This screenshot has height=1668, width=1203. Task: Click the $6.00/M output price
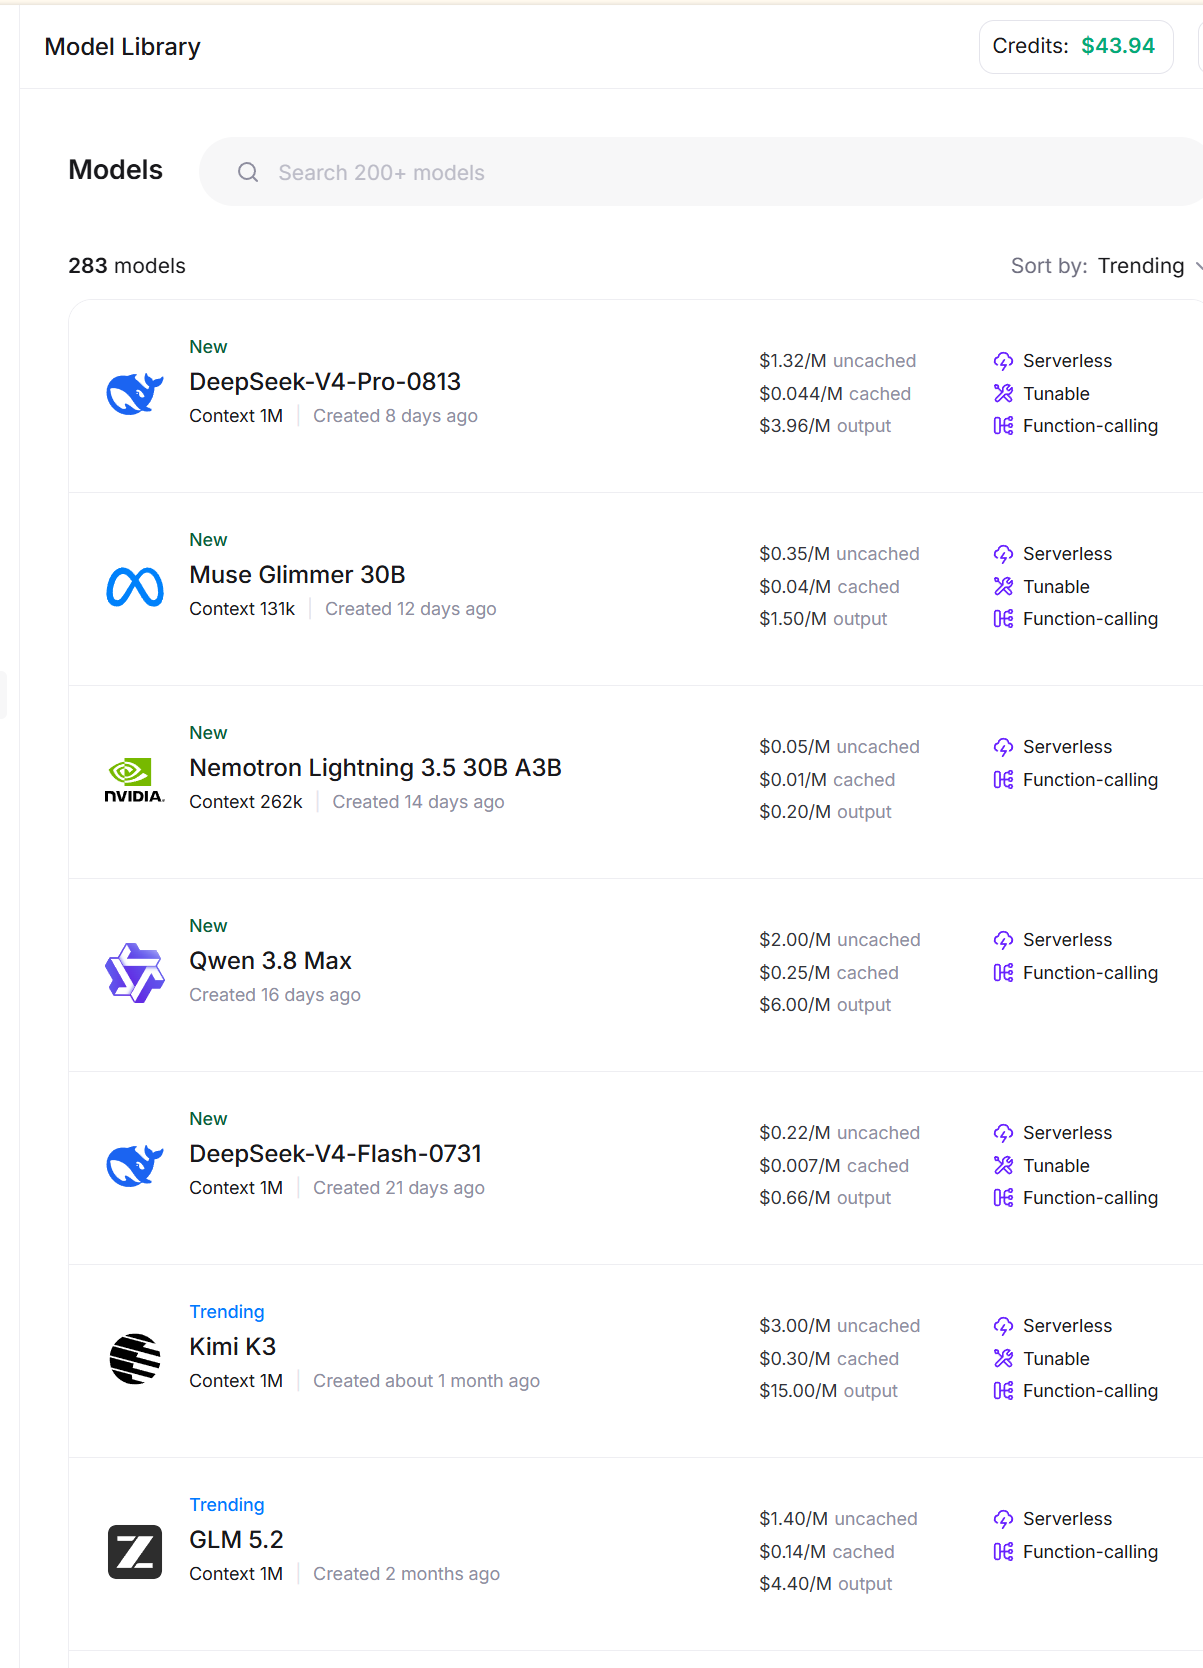[x=825, y=1005]
